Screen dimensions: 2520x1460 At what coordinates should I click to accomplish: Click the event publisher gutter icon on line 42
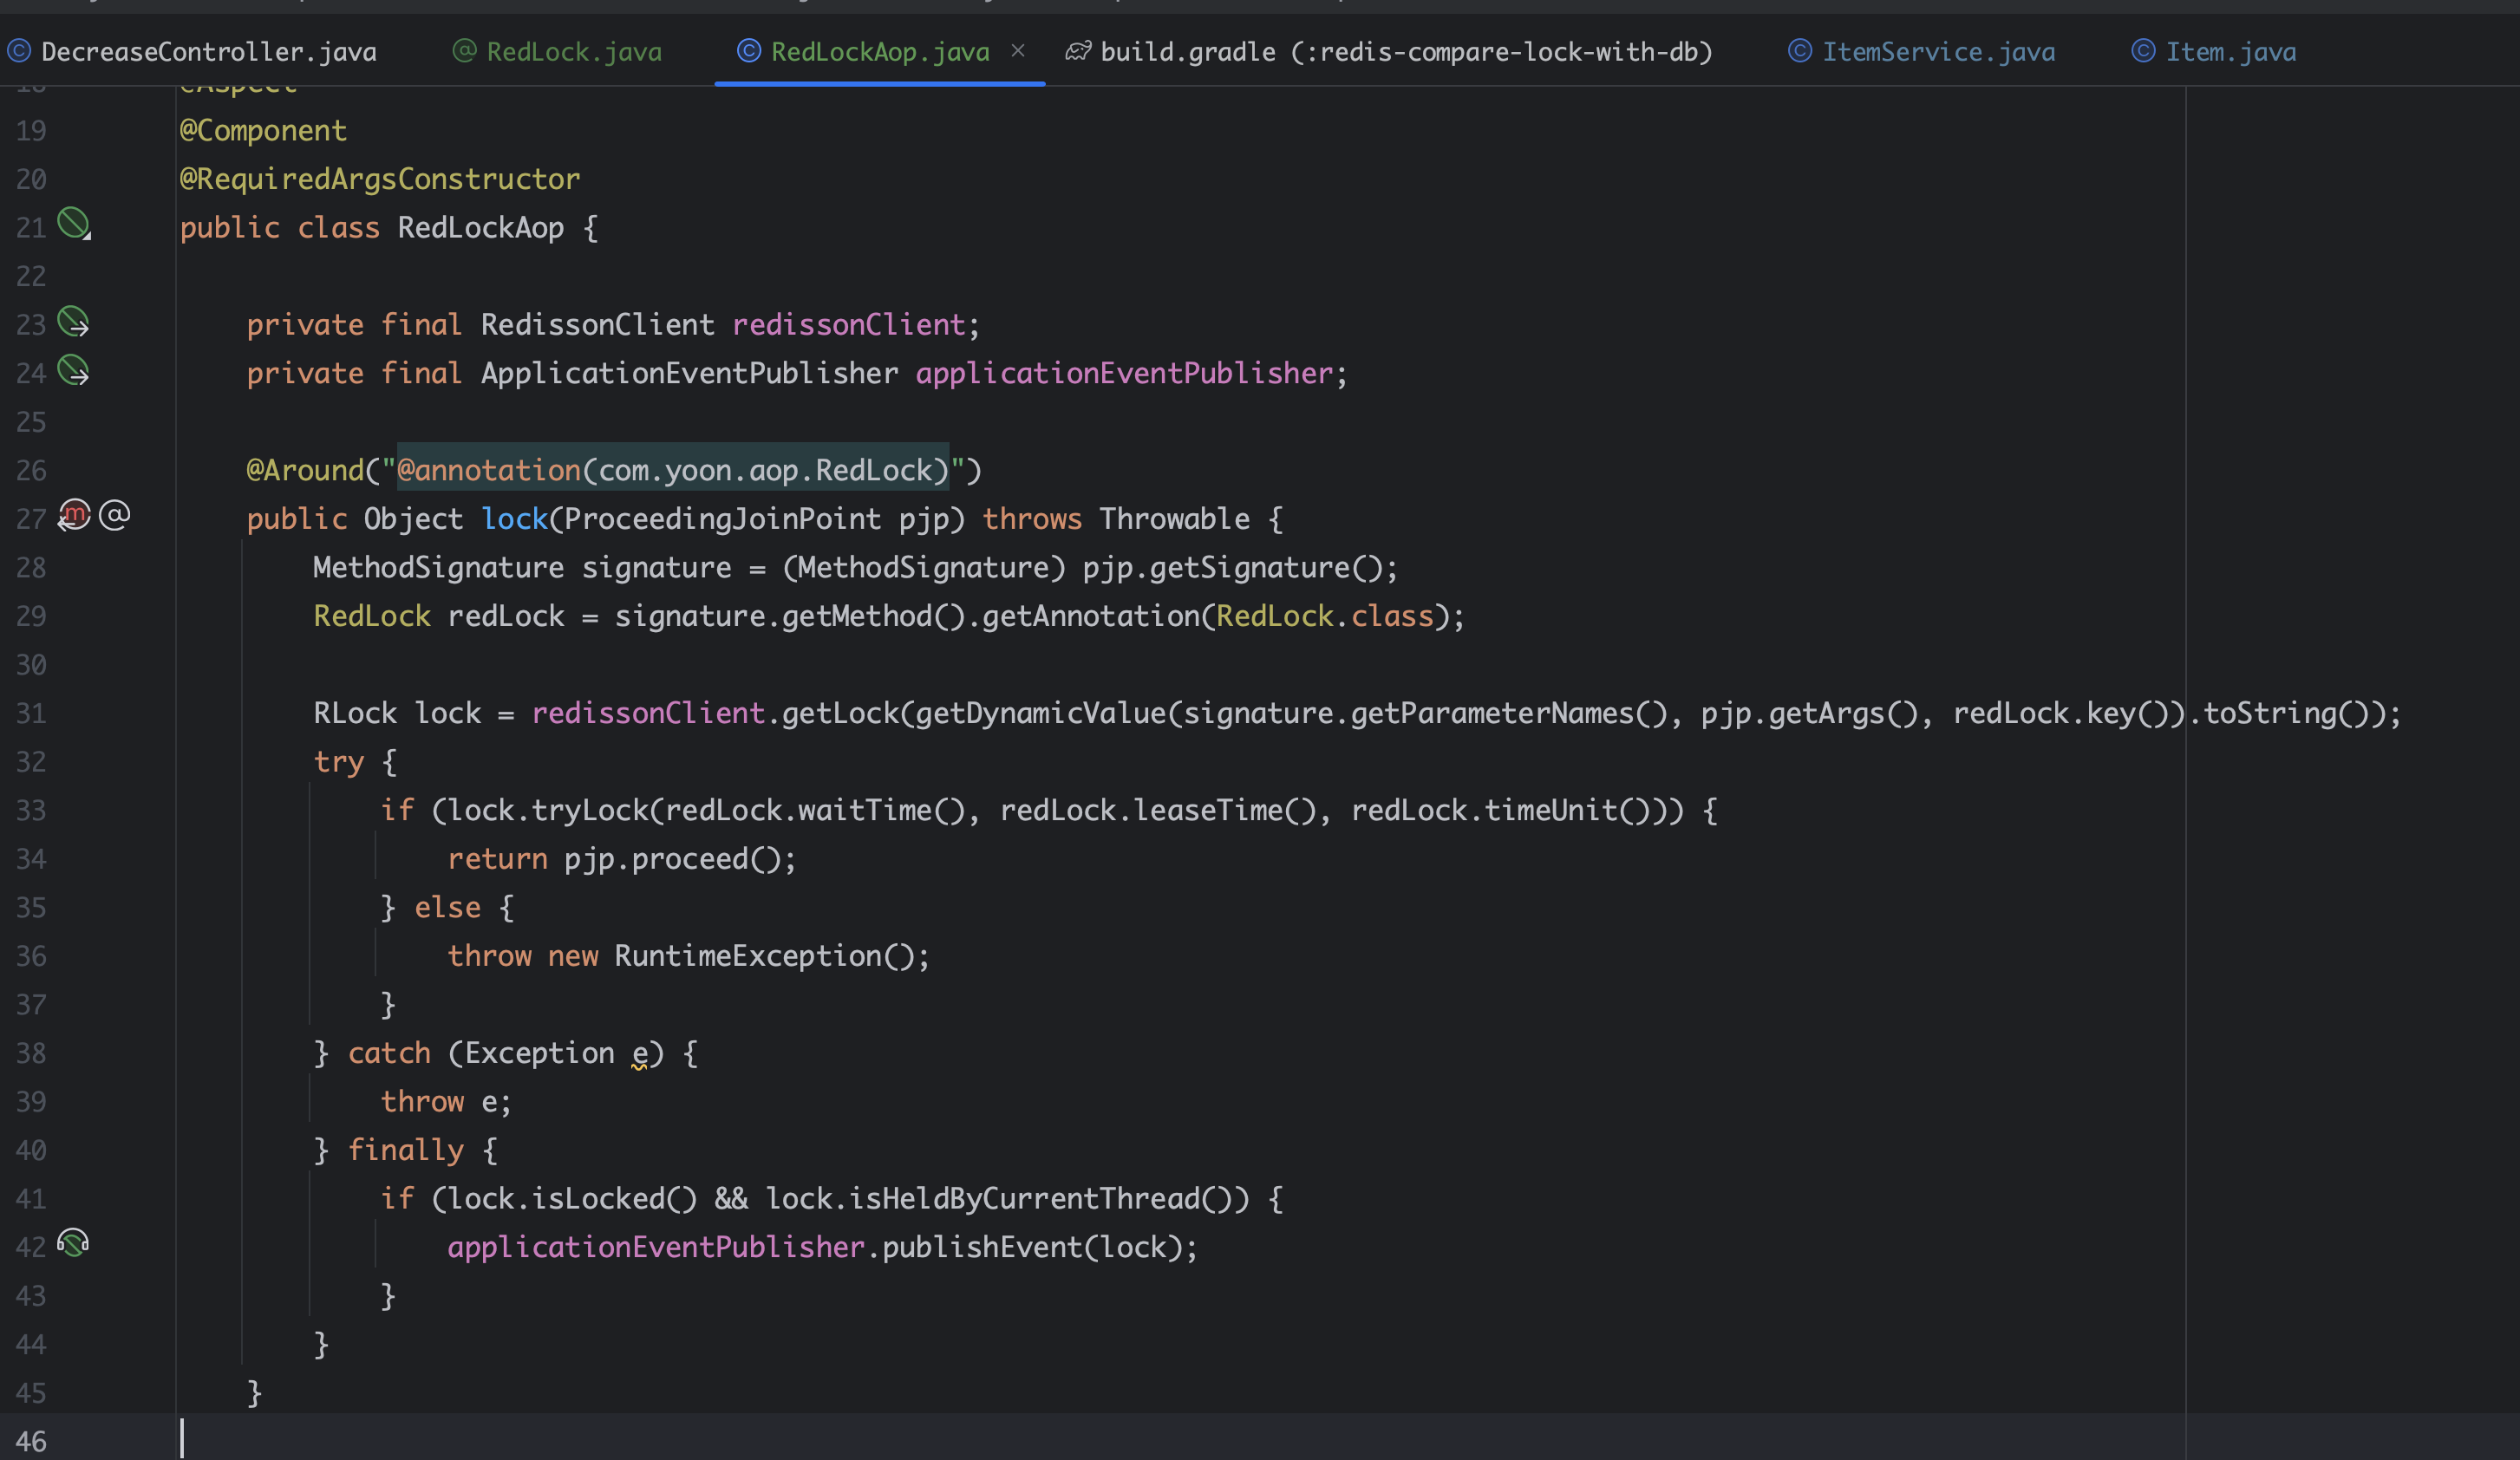point(73,1244)
